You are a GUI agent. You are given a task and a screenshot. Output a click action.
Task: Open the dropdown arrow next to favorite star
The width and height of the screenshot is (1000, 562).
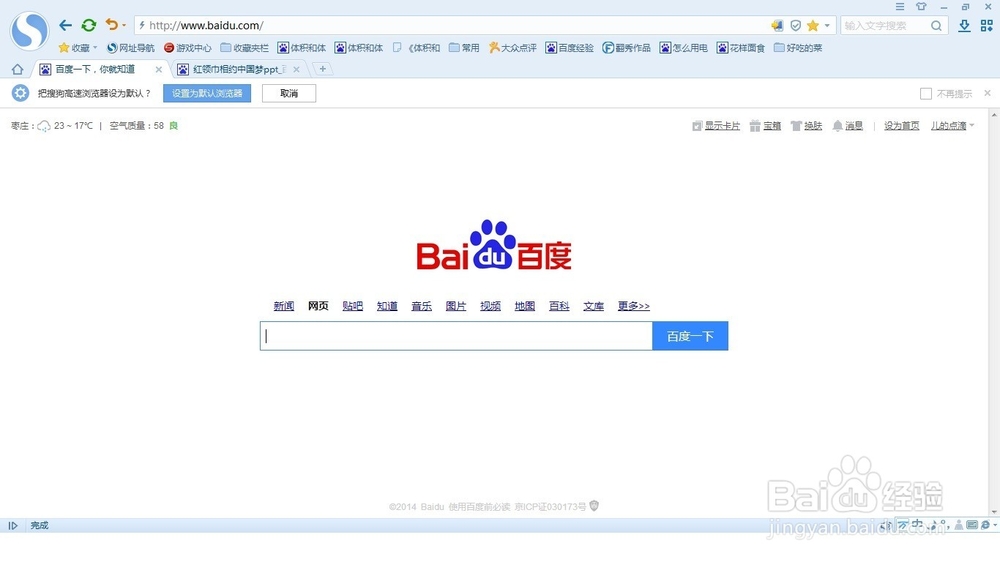click(x=827, y=26)
